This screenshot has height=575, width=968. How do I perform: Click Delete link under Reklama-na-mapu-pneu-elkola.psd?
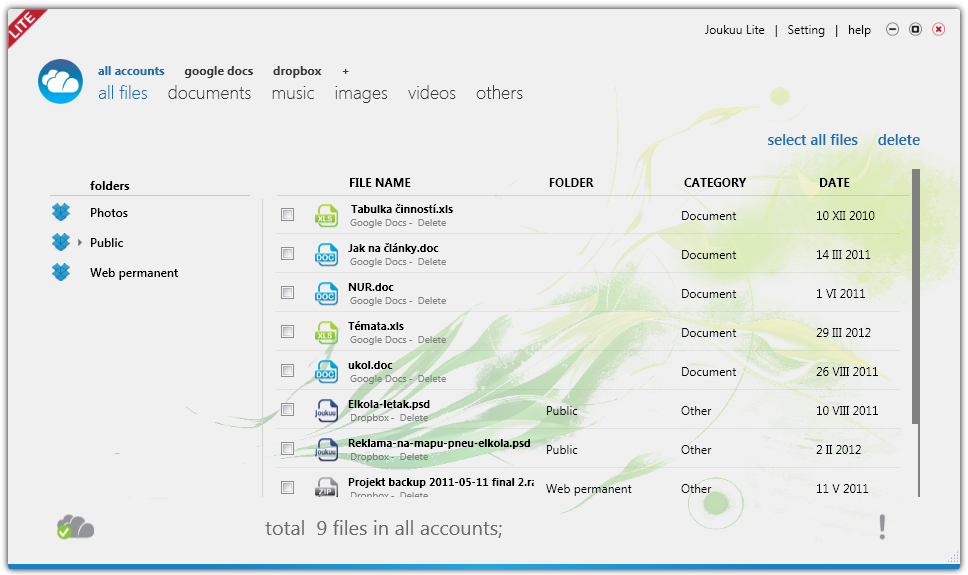[414, 457]
